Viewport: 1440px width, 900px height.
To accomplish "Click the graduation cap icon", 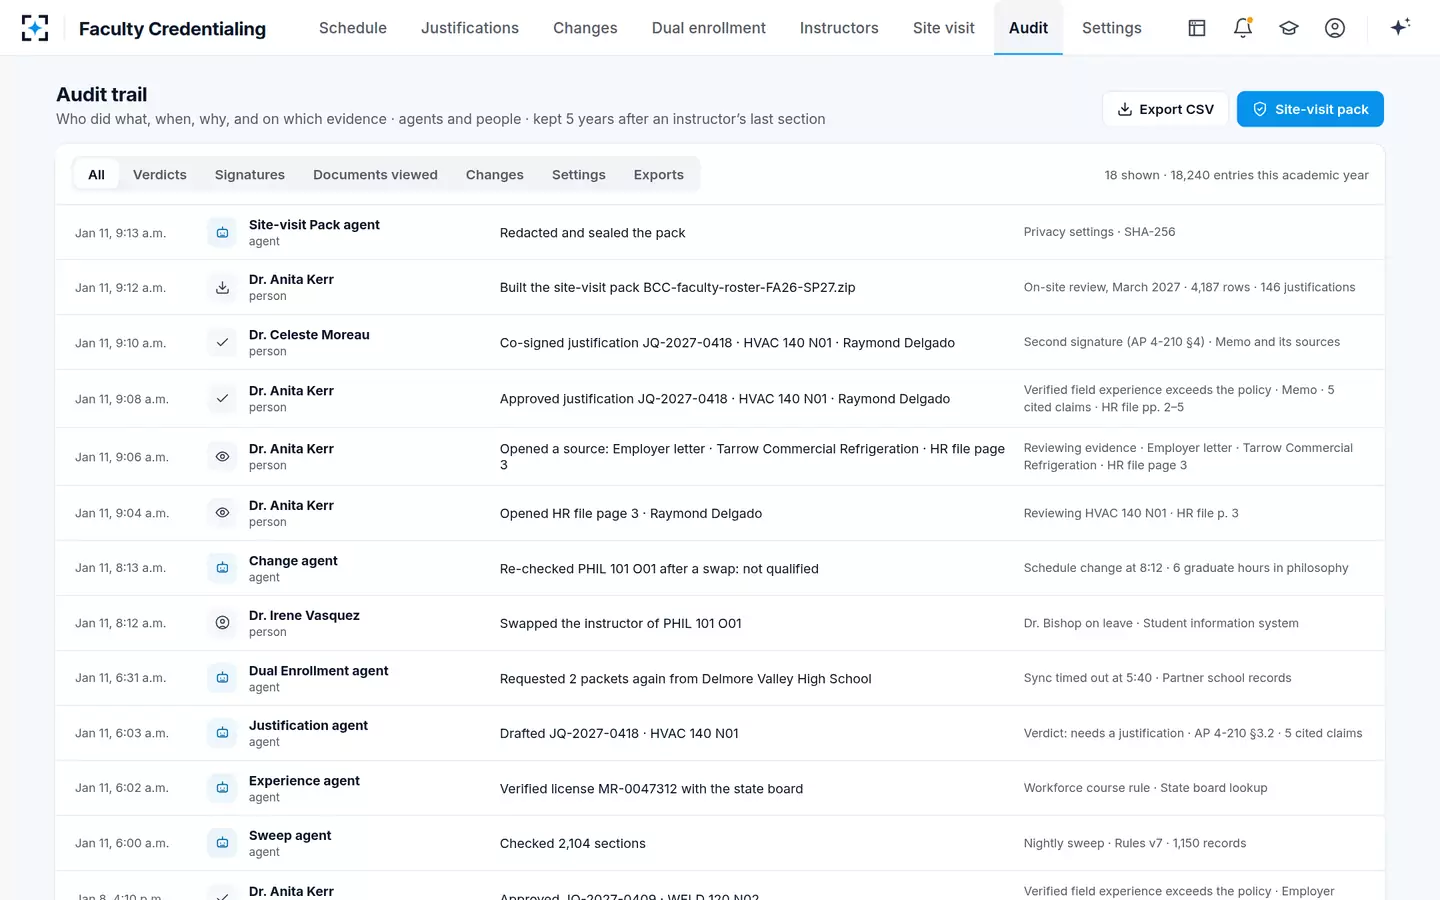I will (x=1289, y=28).
